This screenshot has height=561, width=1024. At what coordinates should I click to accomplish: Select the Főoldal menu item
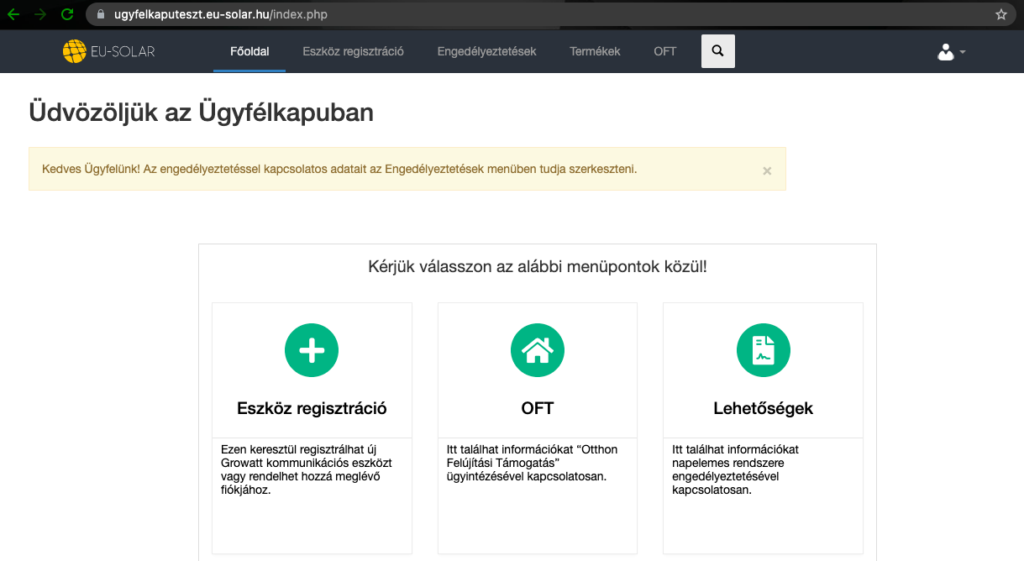(x=249, y=52)
